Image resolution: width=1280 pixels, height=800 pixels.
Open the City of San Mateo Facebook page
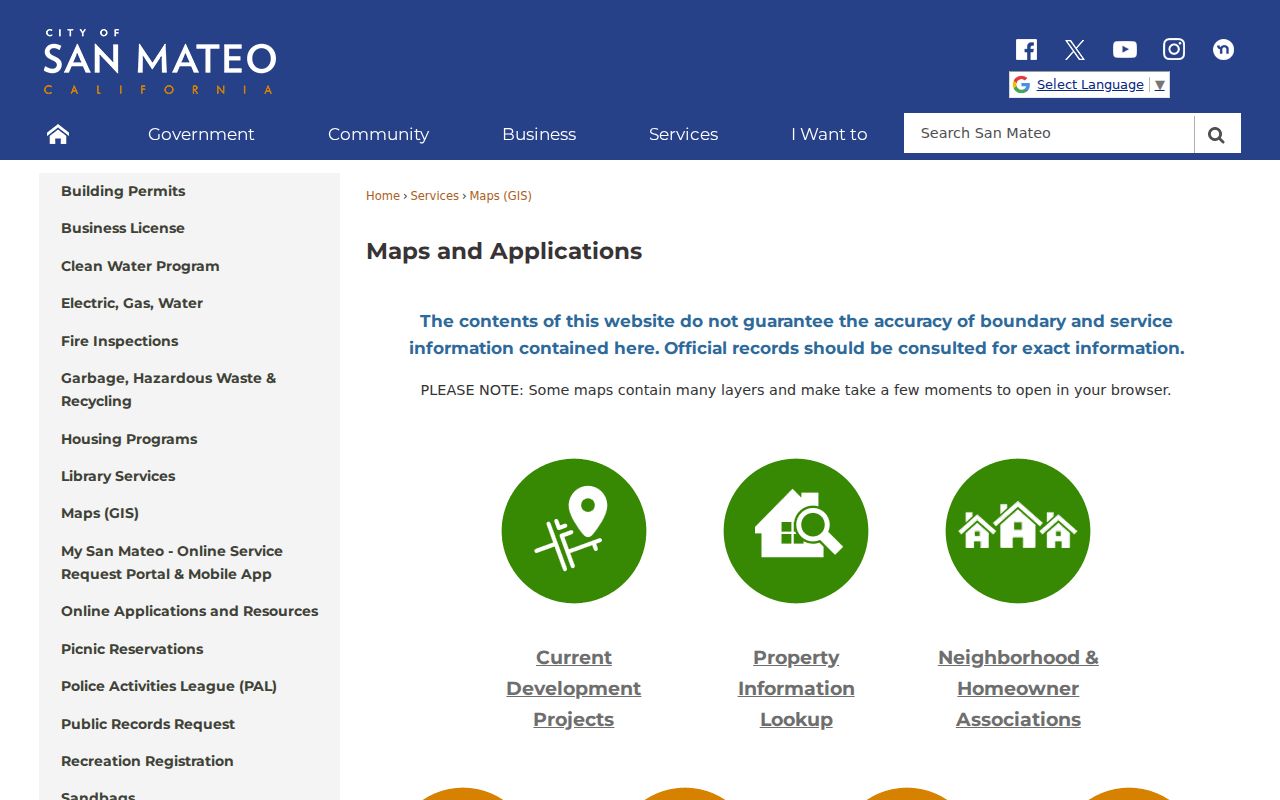[1026, 49]
